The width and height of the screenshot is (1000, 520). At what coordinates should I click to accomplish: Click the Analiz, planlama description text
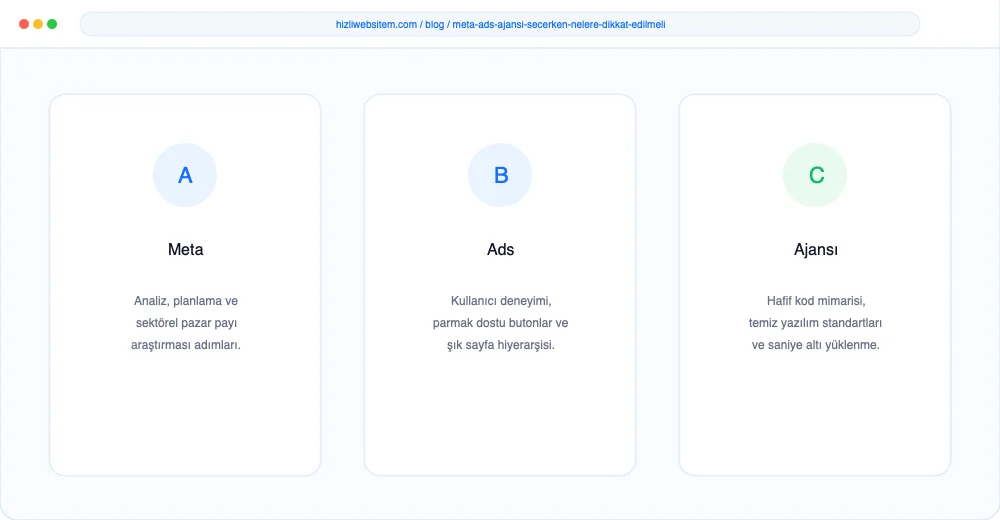[x=186, y=323]
